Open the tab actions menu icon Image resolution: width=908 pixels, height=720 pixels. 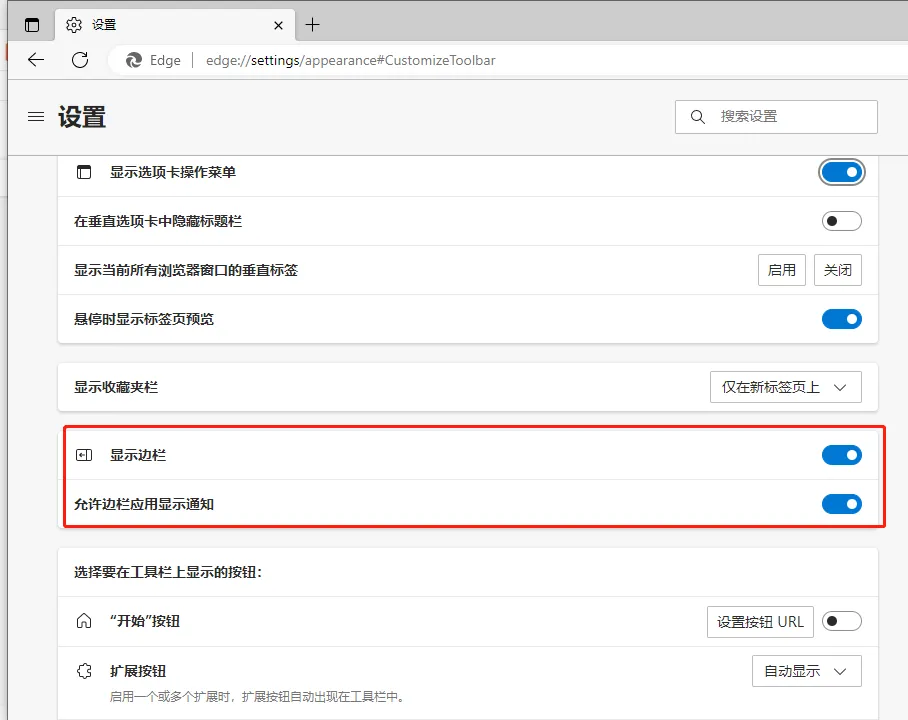(31, 24)
